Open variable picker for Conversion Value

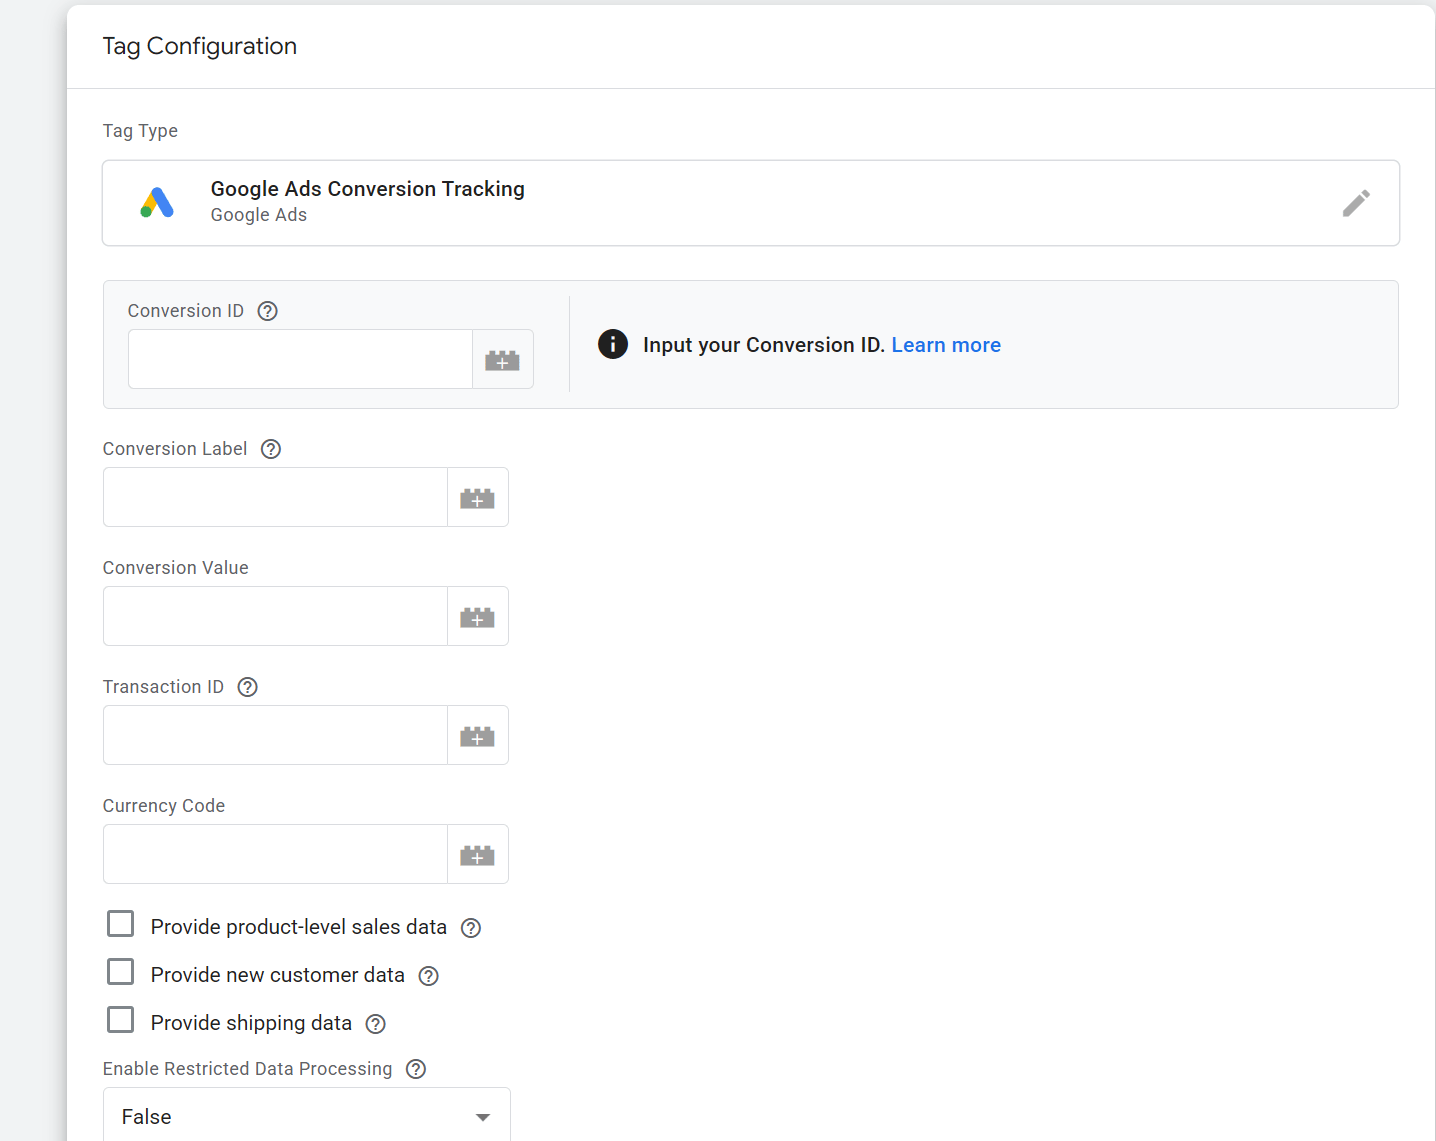[477, 617]
